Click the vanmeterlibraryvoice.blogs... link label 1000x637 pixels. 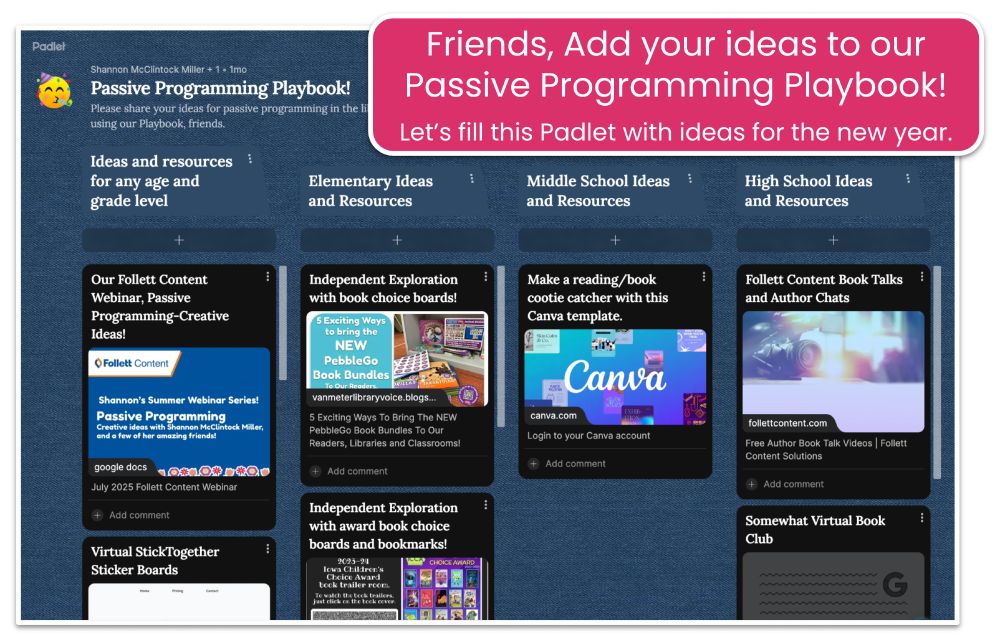click(x=374, y=397)
